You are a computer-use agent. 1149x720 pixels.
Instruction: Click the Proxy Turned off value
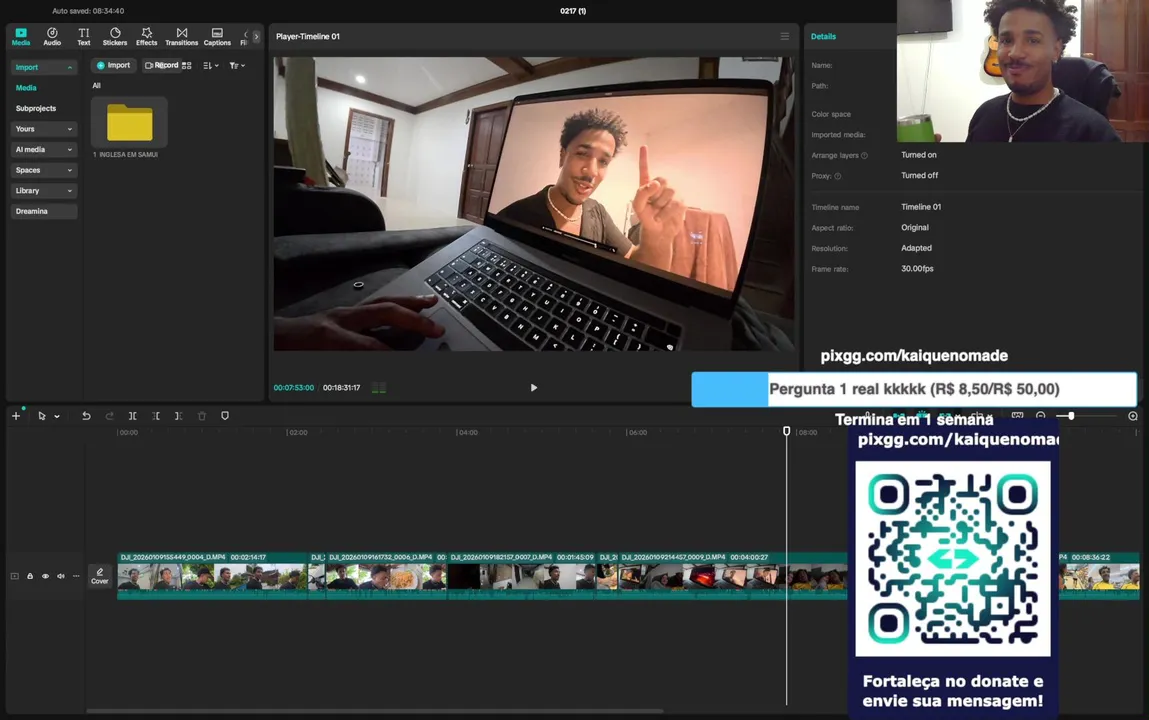(x=920, y=175)
